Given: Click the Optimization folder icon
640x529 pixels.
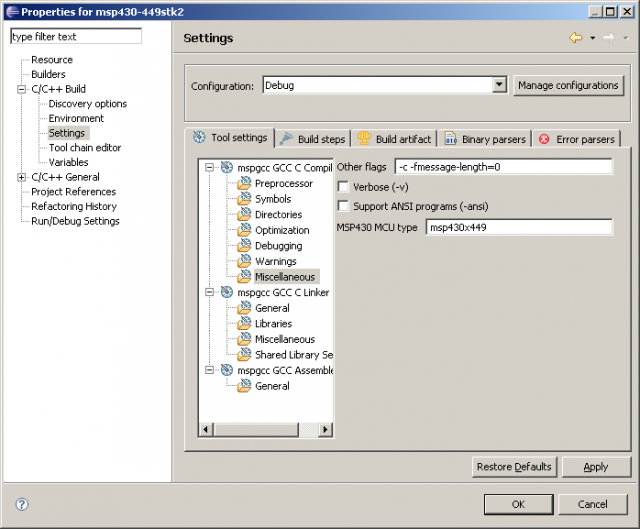Looking at the screenshot, I should pyautogui.click(x=244, y=230).
